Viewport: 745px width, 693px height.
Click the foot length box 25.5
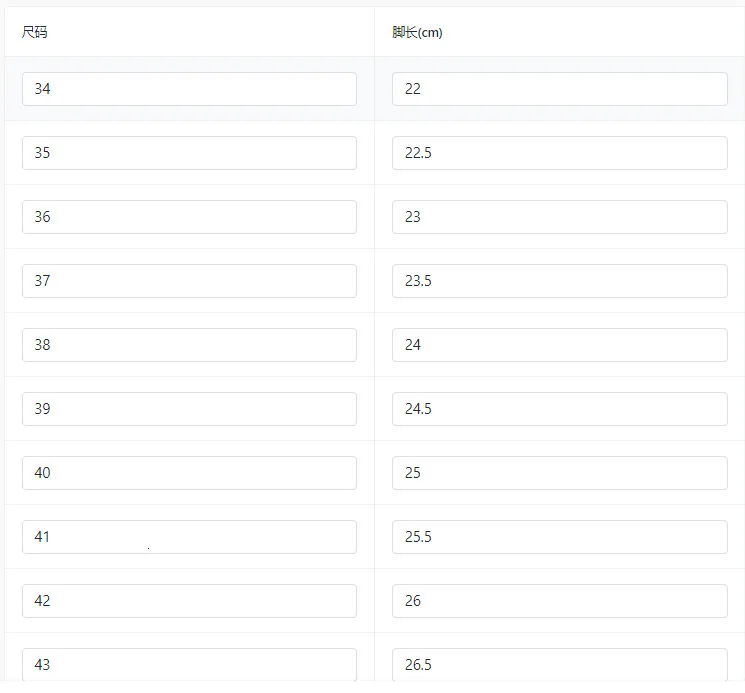(559, 537)
